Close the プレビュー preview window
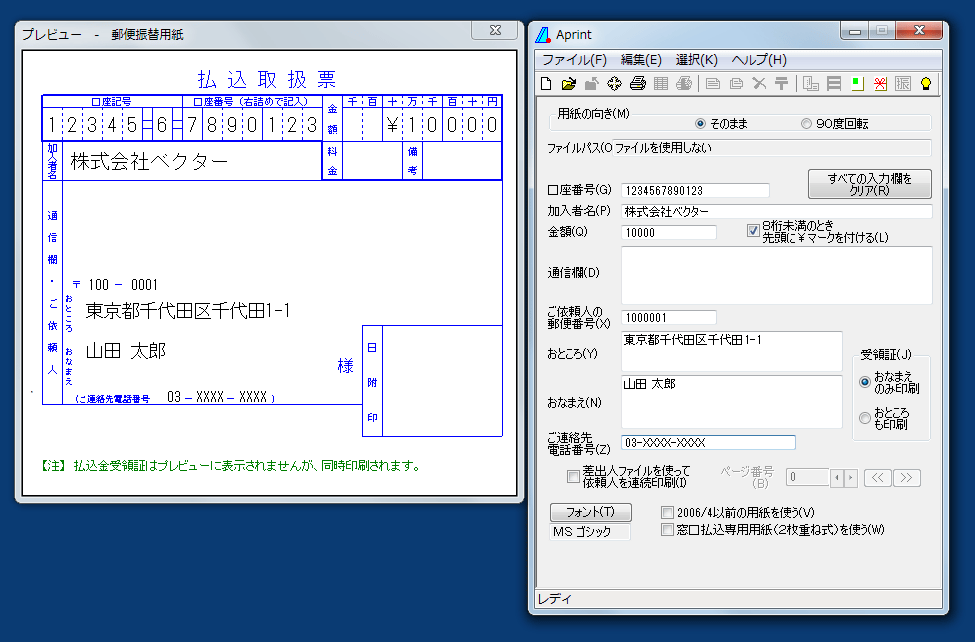Screen dimensions: 975x642 [495, 30]
